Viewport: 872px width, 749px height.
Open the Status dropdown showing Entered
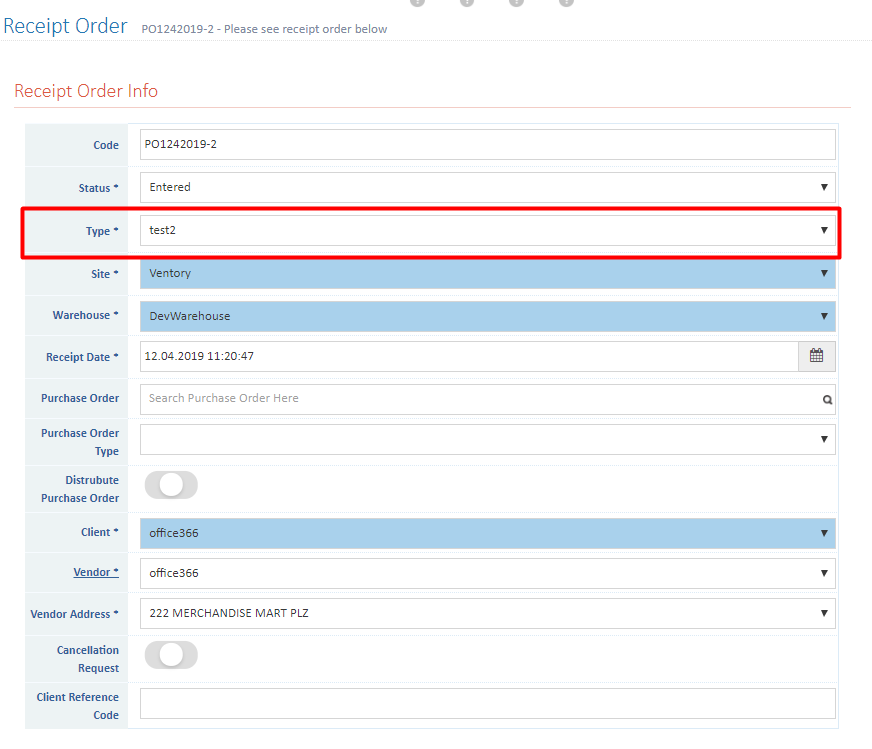[824, 187]
